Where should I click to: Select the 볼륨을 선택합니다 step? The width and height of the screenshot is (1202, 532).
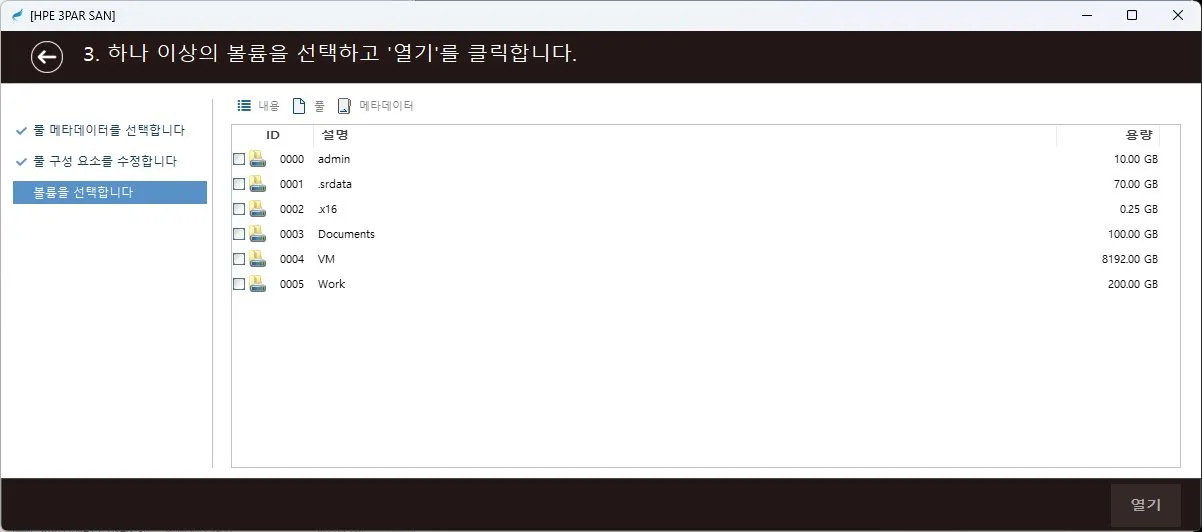click(x=109, y=192)
